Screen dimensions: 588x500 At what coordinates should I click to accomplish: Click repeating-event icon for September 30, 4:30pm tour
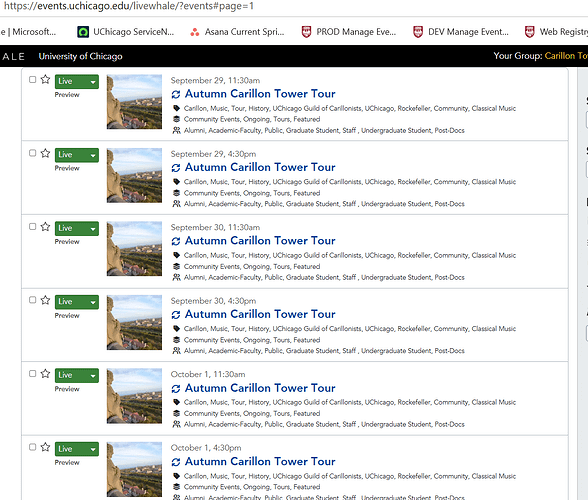176,315
